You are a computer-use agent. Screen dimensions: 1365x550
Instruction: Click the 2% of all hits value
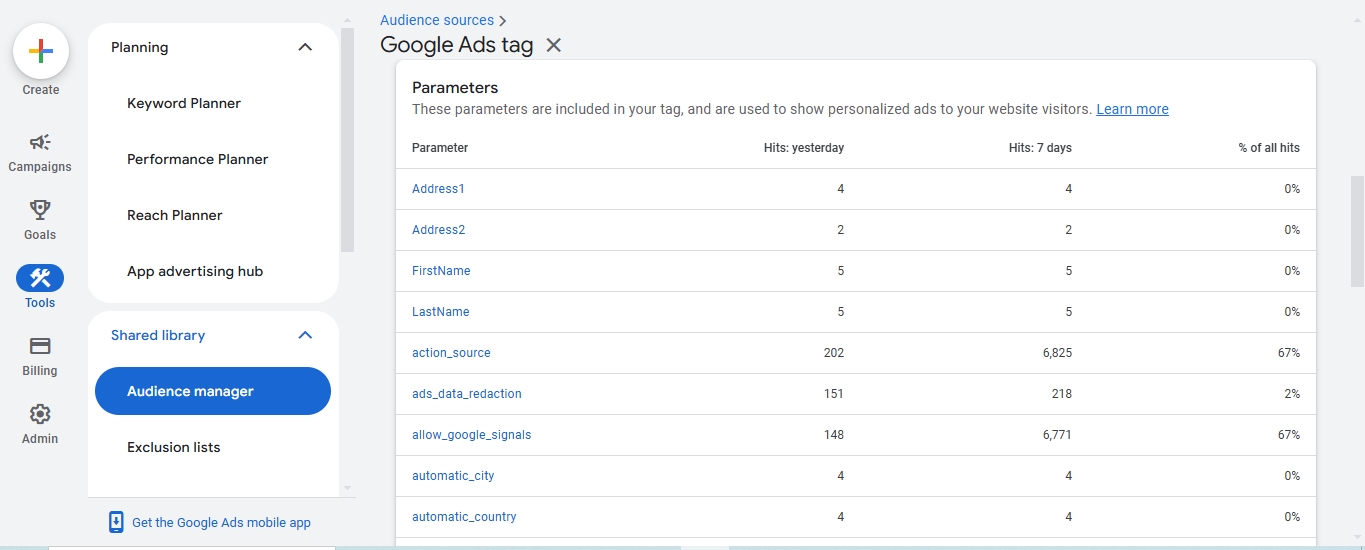(x=1292, y=394)
